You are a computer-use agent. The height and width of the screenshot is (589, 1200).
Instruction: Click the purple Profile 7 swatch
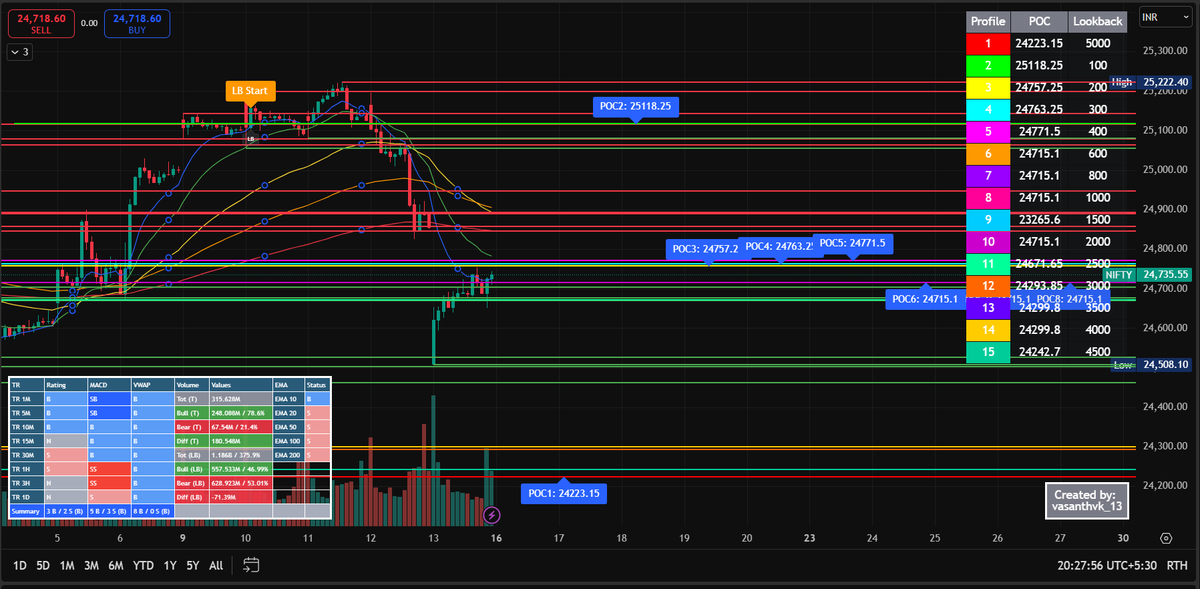pos(988,176)
